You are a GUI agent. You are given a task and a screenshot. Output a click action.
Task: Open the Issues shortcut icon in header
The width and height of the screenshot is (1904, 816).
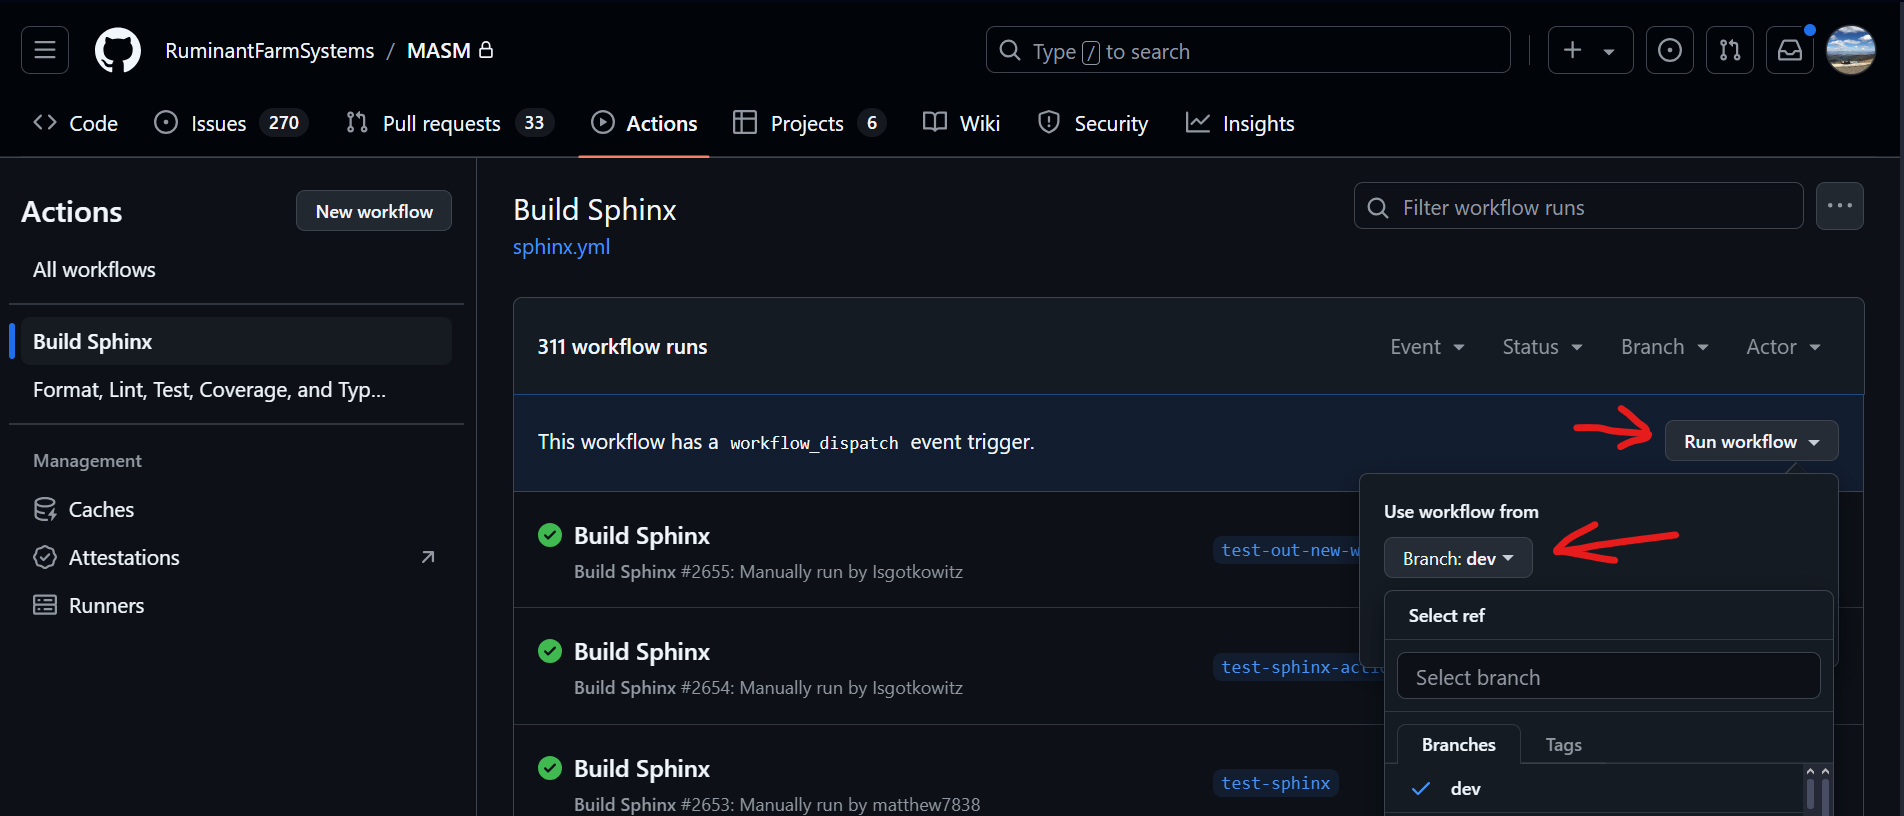pos(1670,50)
